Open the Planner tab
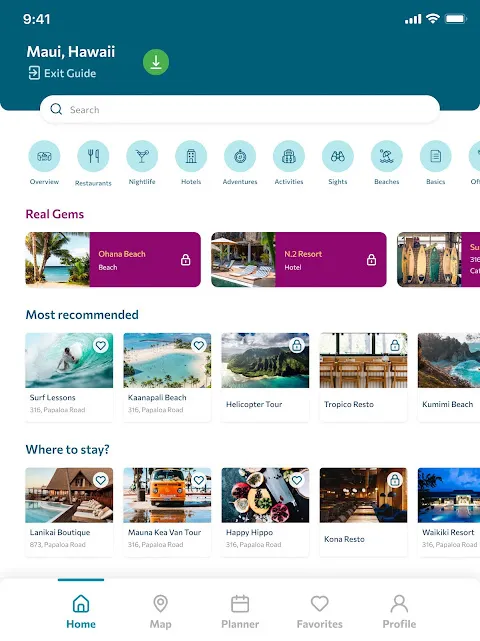The height and width of the screenshot is (641, 480). [x=240, y=612]
